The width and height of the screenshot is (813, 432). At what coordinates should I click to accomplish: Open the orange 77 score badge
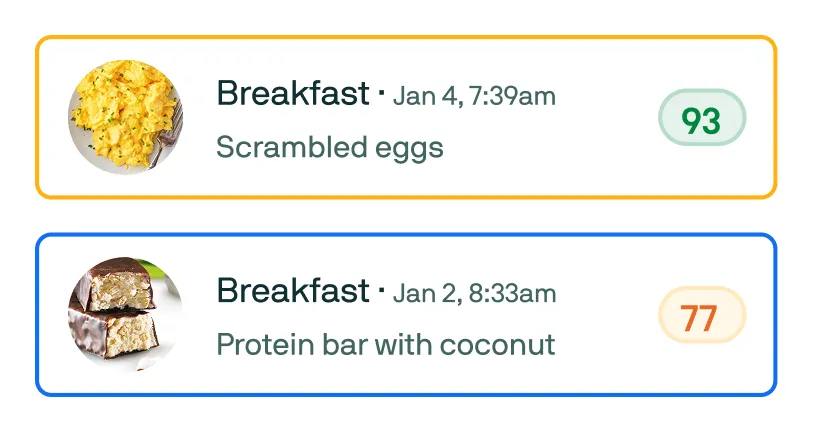(x=701, y=318)
